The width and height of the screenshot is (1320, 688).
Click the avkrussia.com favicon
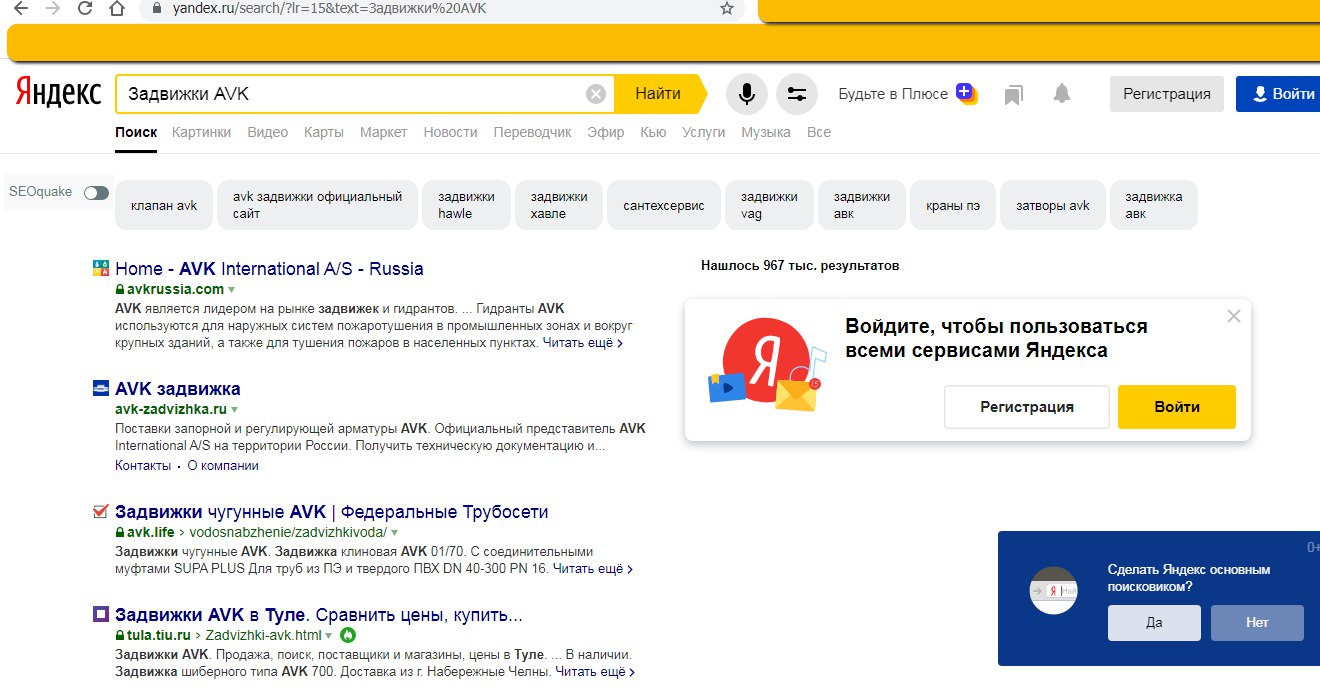point(100,268)
